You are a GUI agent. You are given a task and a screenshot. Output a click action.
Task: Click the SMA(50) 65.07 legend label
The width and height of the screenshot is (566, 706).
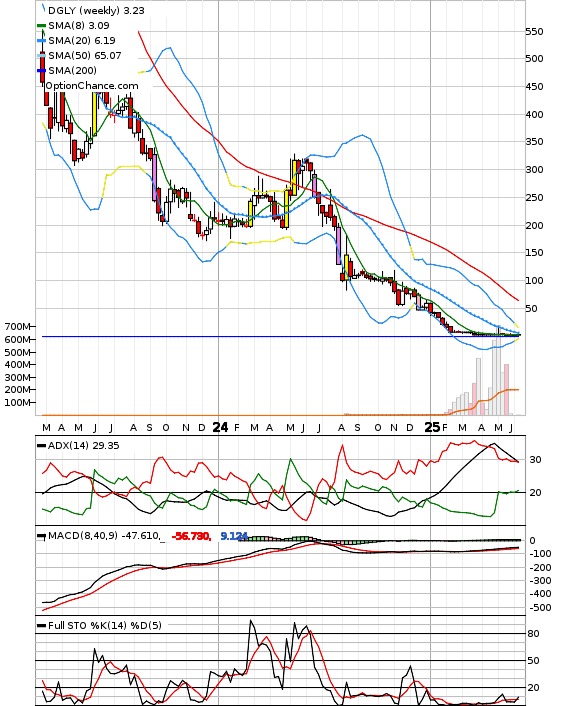pos(85,55)
